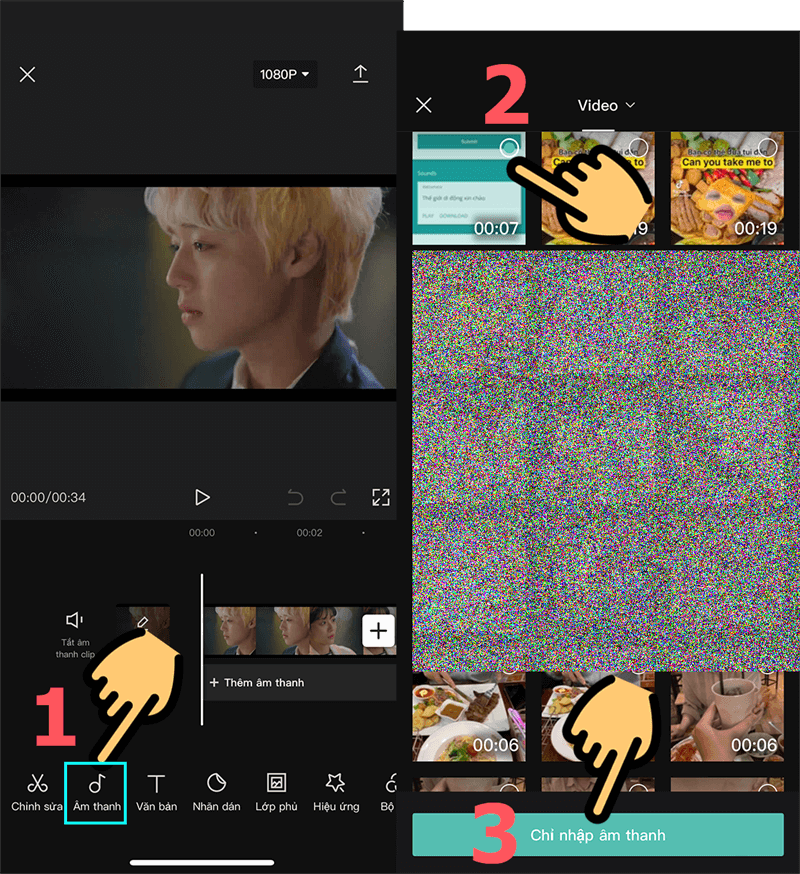Open the Hiệu ứng effects tool
Screen dimensions: 800x874
tap(336, 791)
